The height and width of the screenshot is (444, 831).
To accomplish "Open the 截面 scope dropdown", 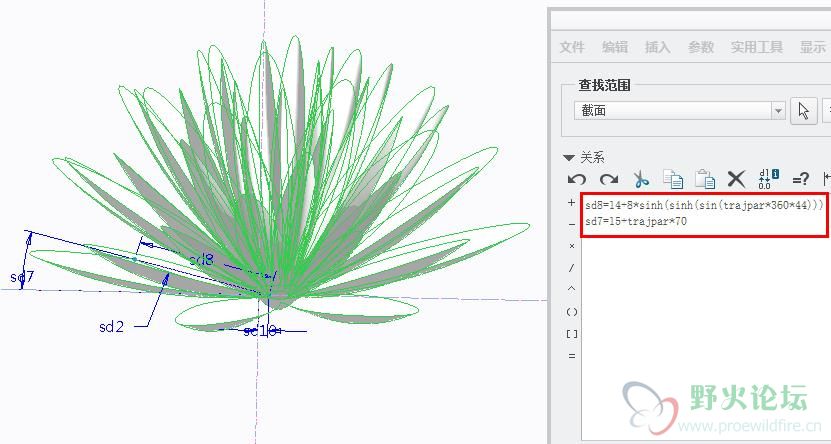I will pos(679,111).
